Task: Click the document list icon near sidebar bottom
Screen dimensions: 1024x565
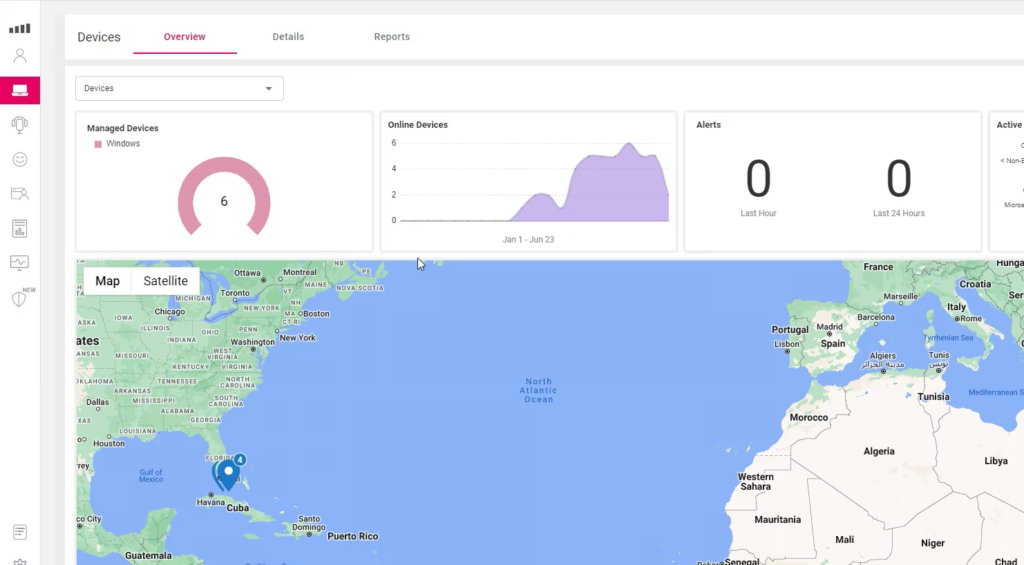Action: 20,531
